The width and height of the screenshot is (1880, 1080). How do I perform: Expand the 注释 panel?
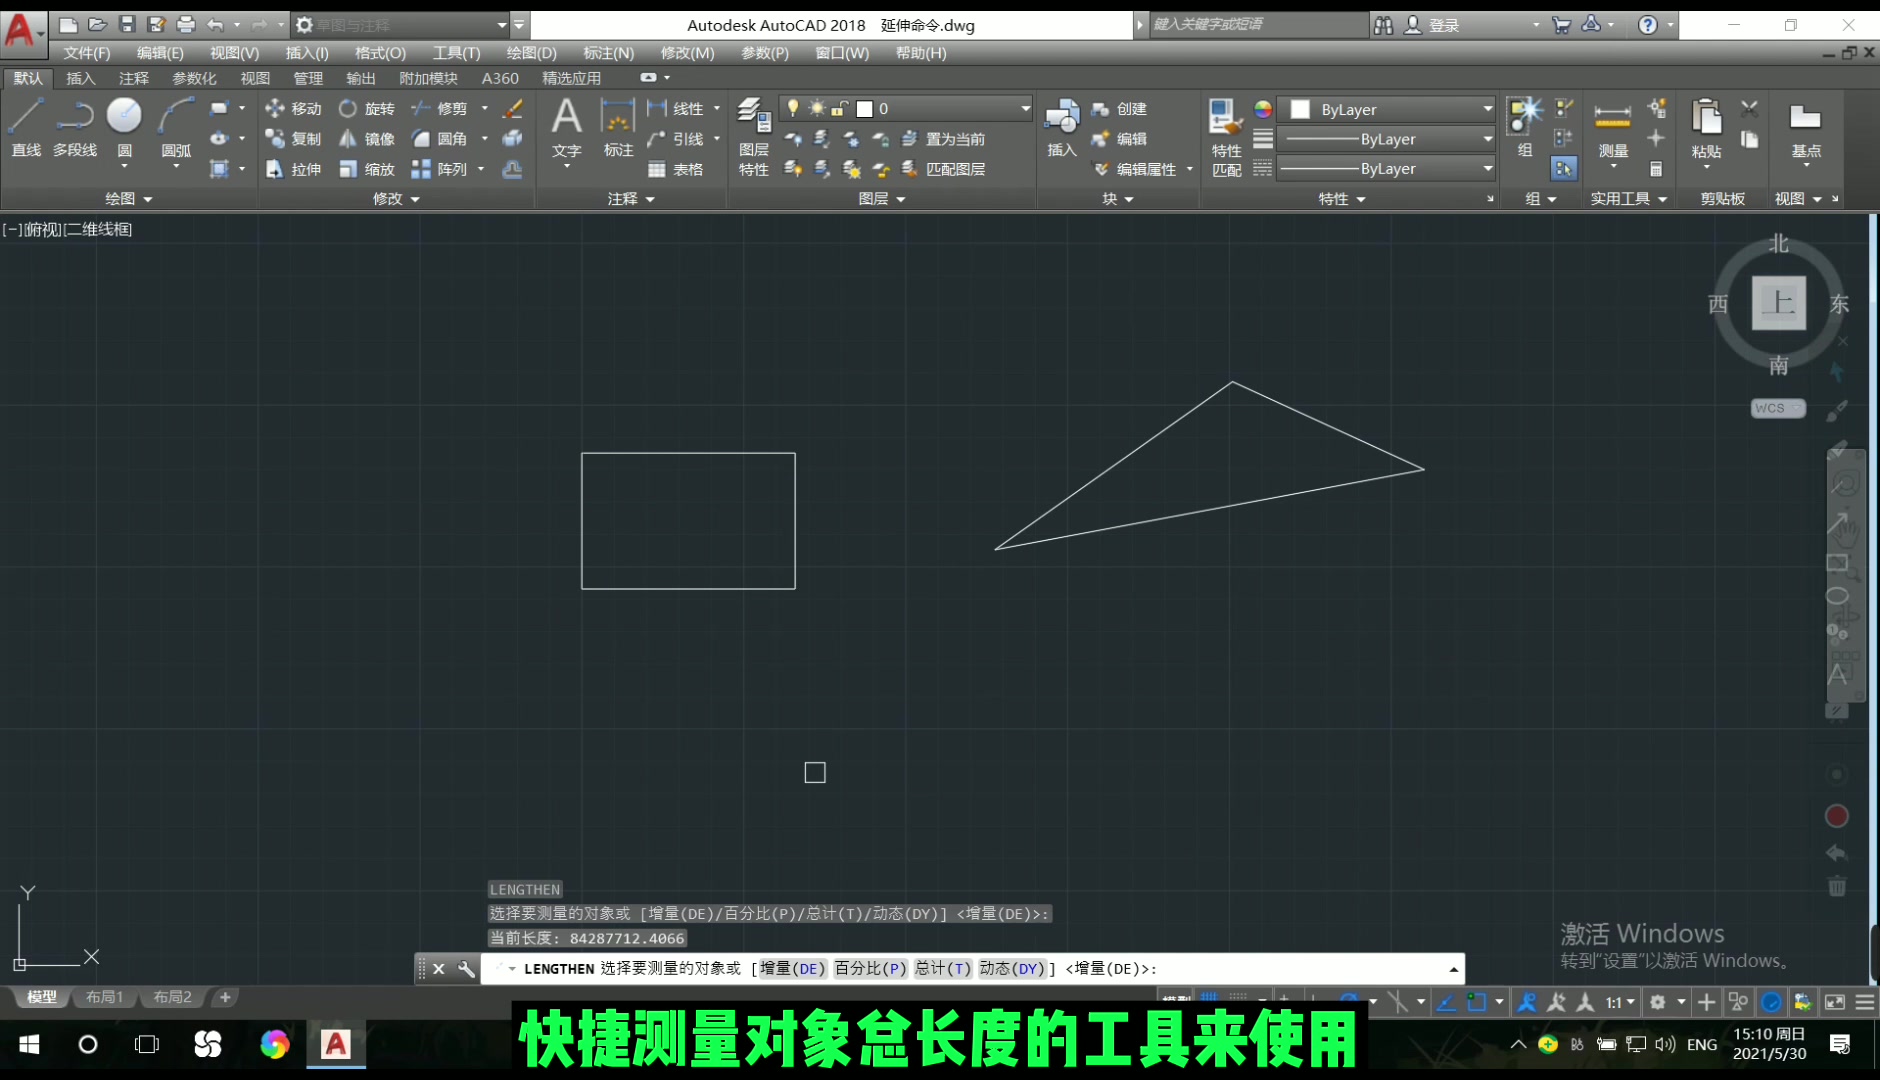pyautogui.click(x=631, y=199)
